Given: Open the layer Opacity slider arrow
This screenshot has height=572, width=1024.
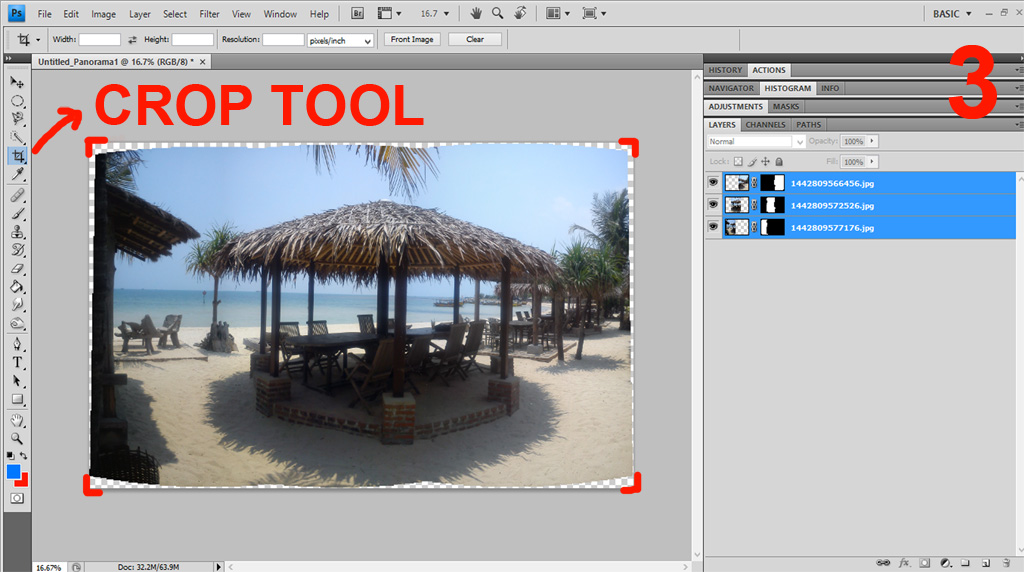Looking at the screenshot, I should [x=872, y=141].
